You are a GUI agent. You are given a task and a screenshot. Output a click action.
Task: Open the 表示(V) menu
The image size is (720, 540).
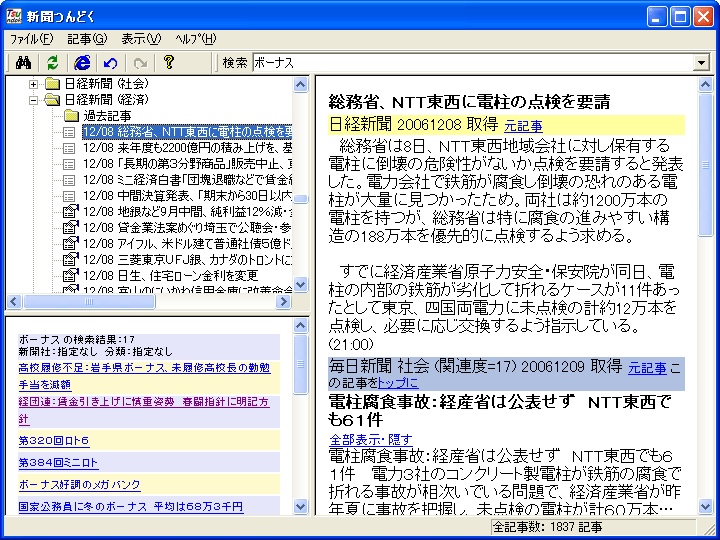coord(141,39)
